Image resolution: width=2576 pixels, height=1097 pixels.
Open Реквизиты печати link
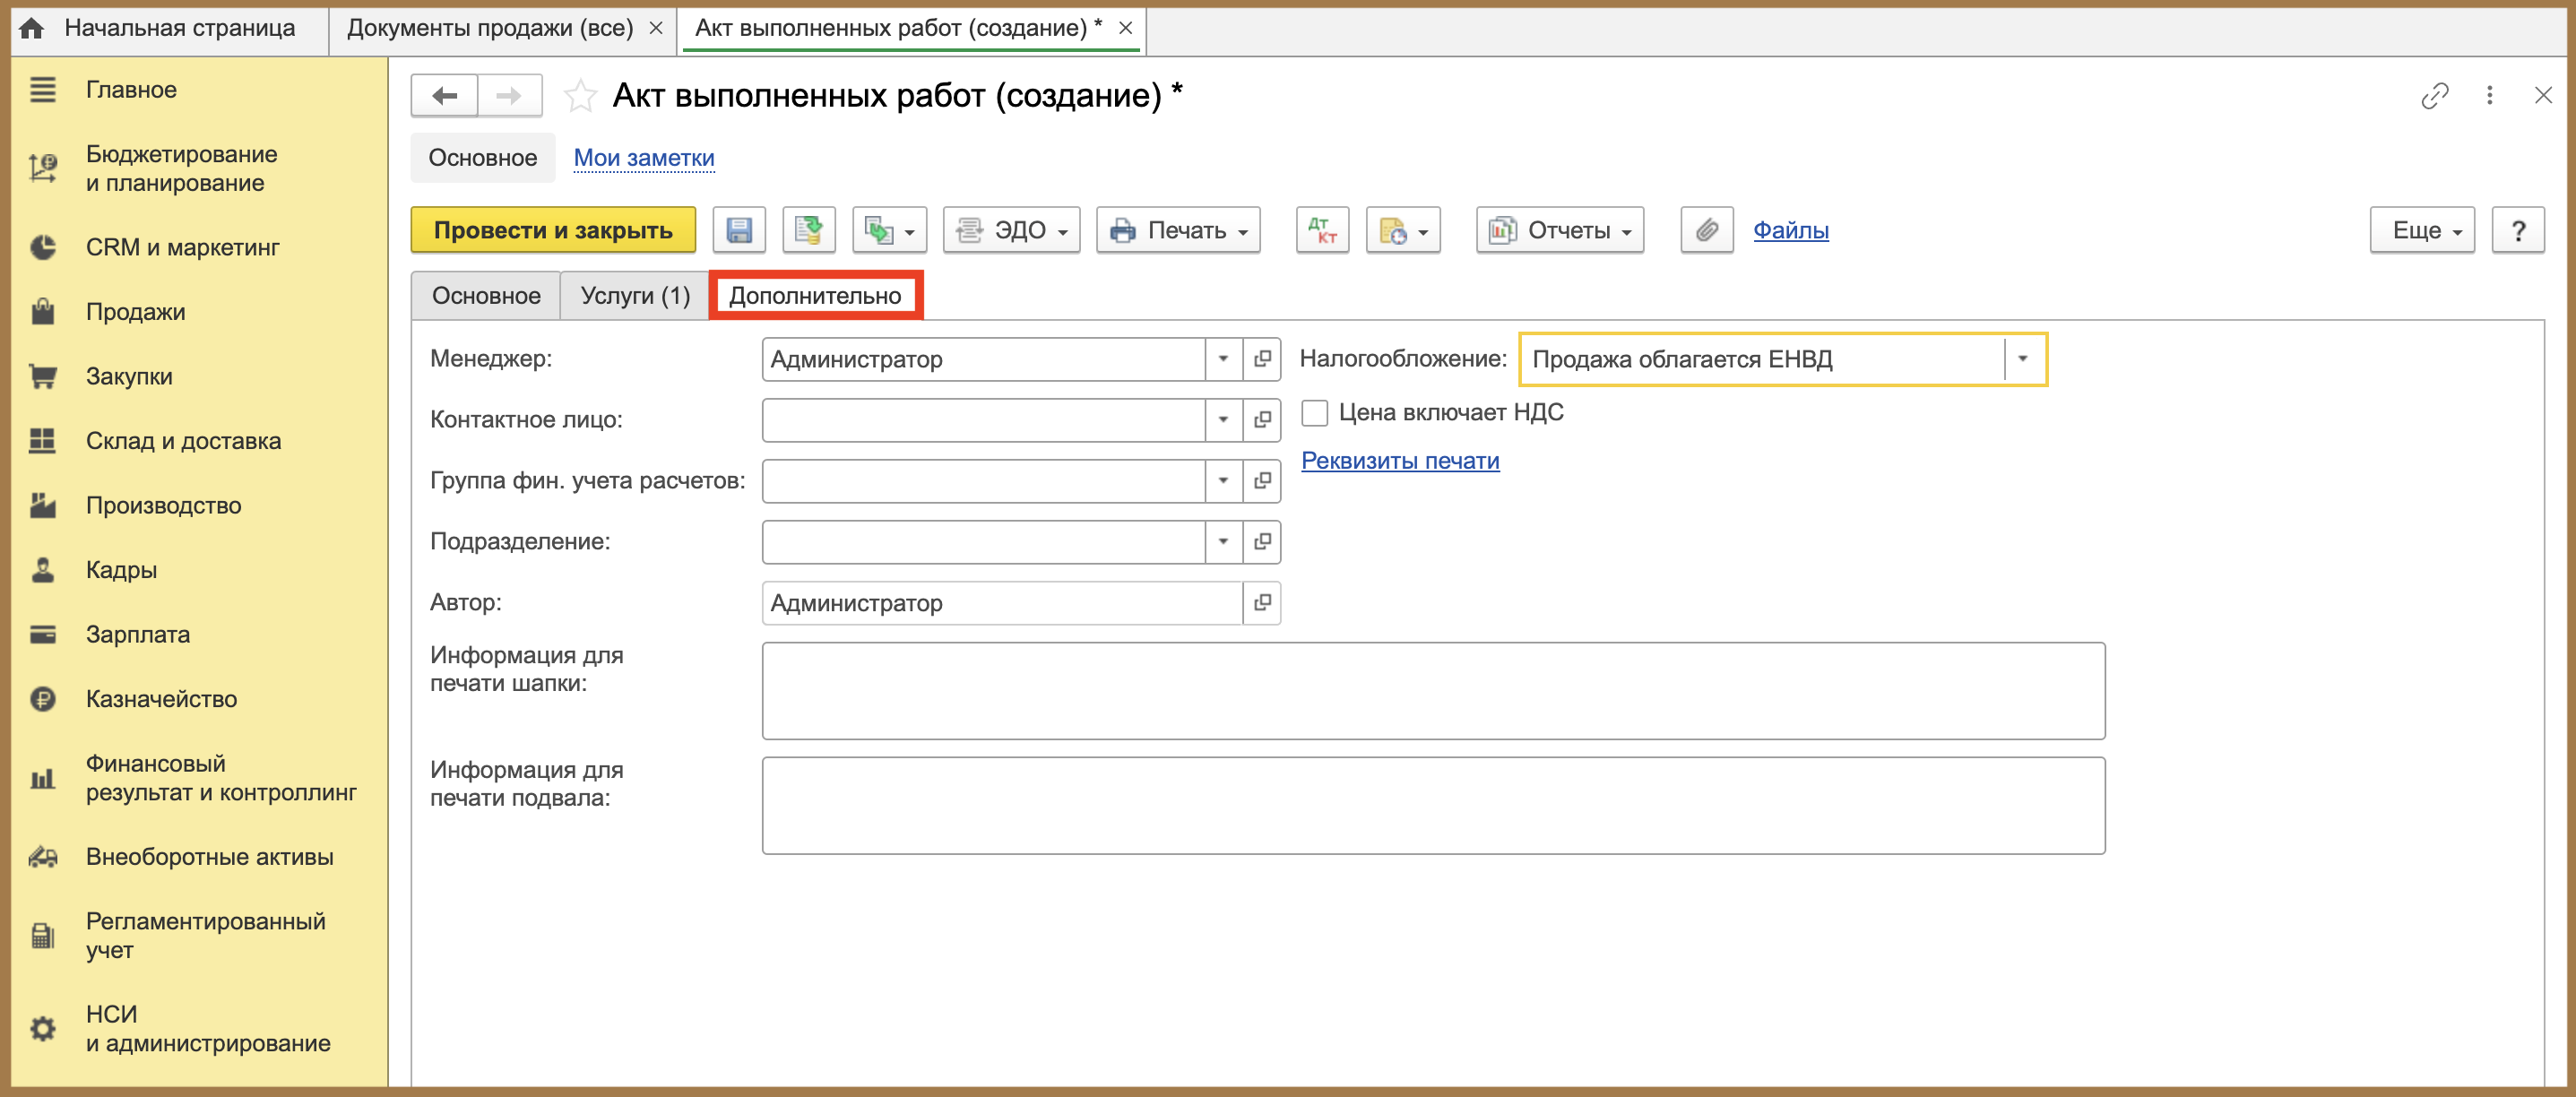(1400, 461)
